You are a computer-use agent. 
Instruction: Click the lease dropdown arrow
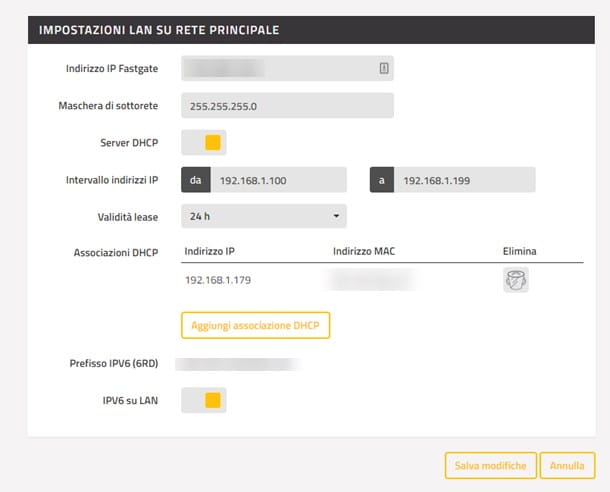(x=336, y=216)
